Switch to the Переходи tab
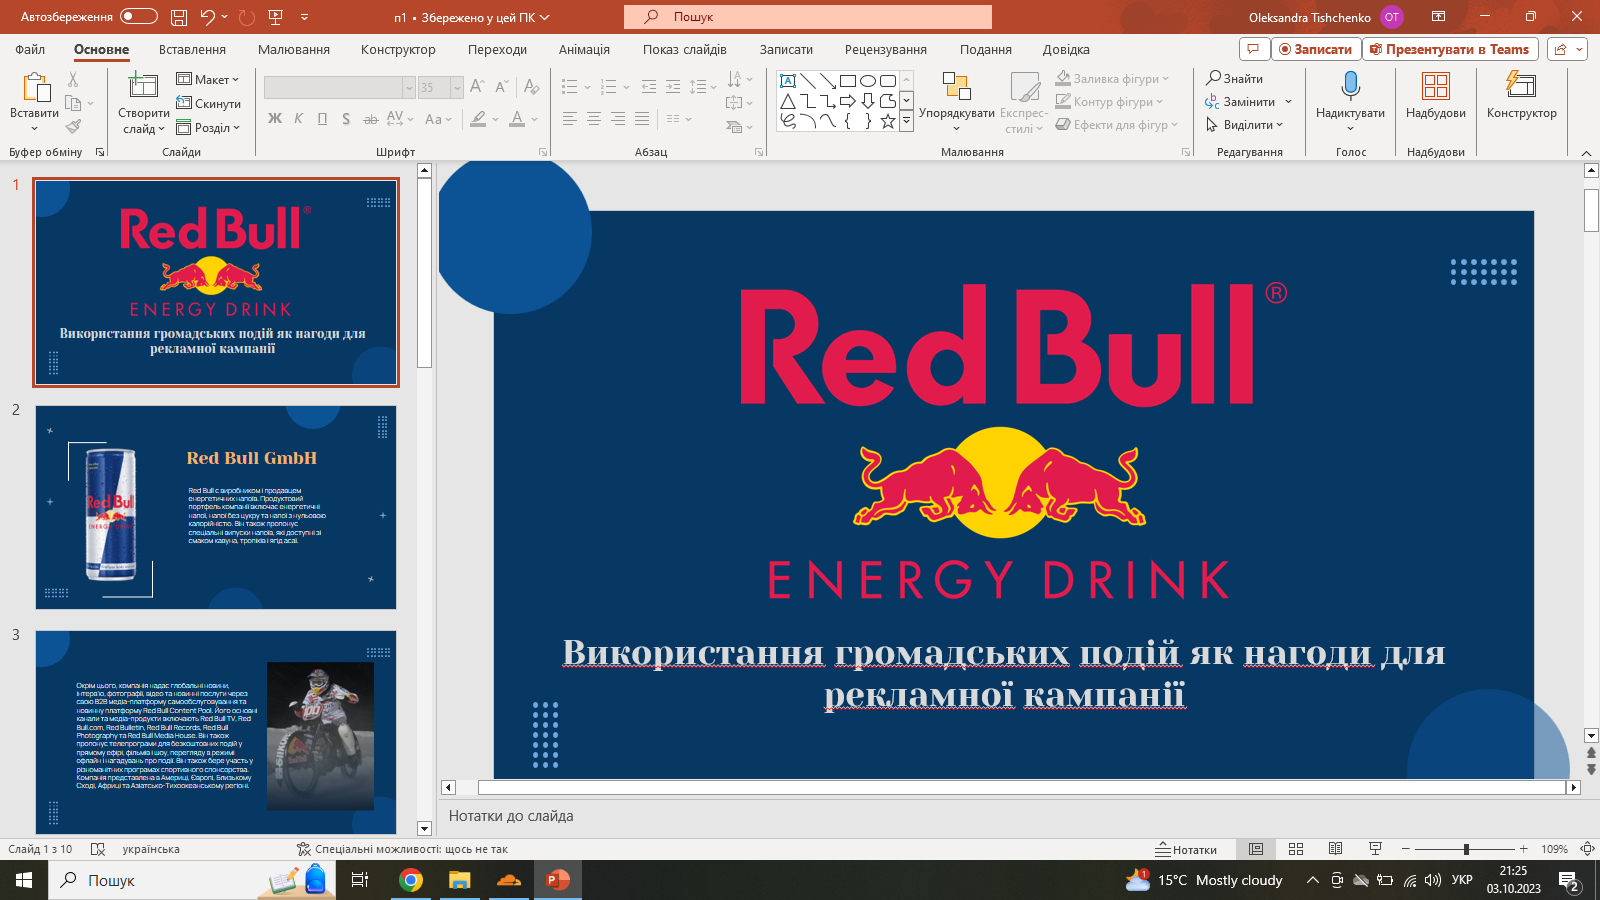The image size is (1600, 900). pyautogui.click(x=497, y=49)
